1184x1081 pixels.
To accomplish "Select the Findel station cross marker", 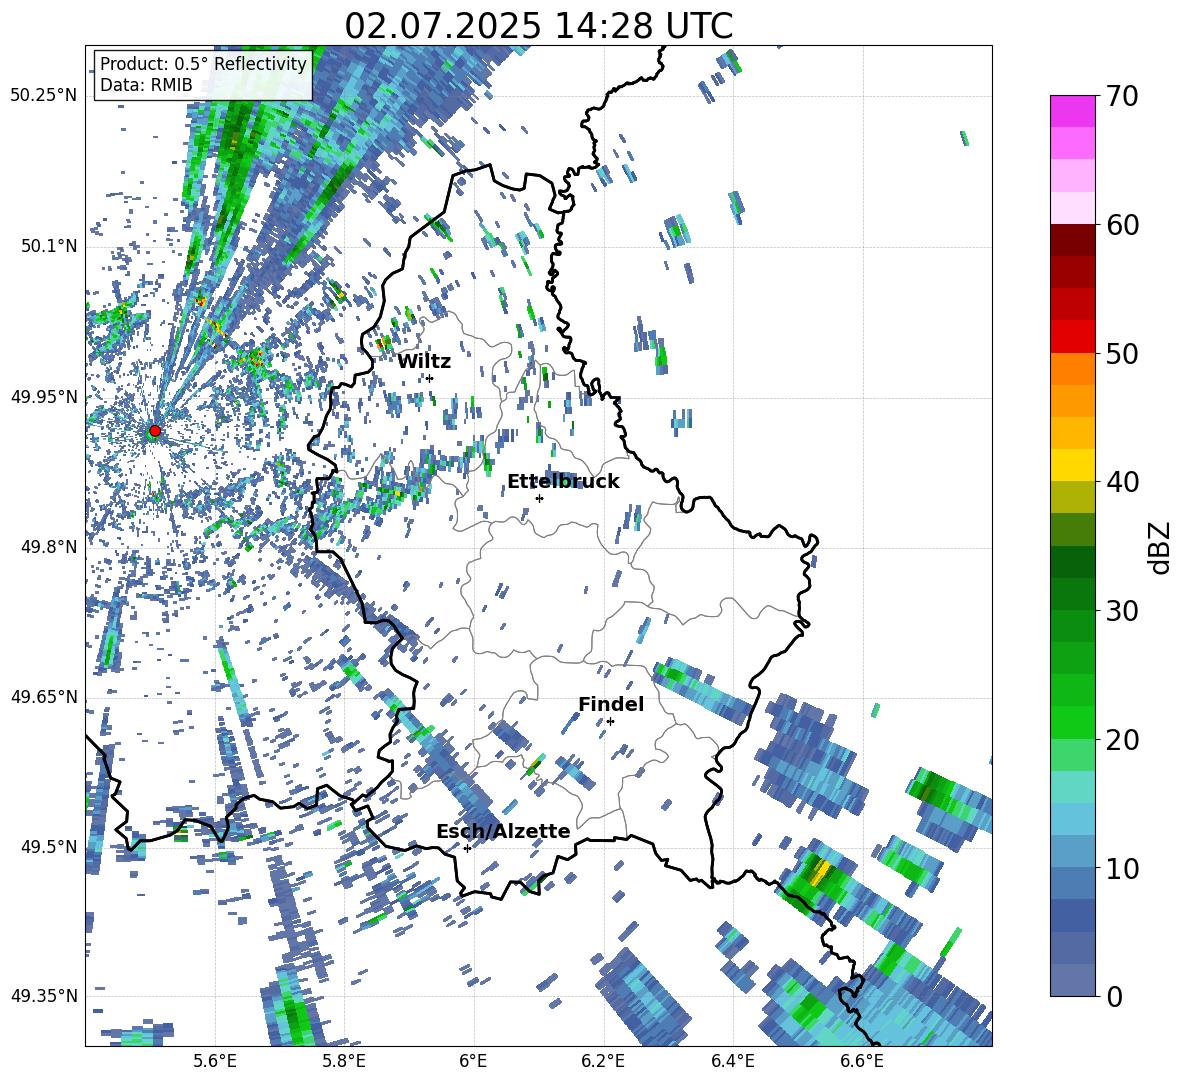I will point(610,721).
